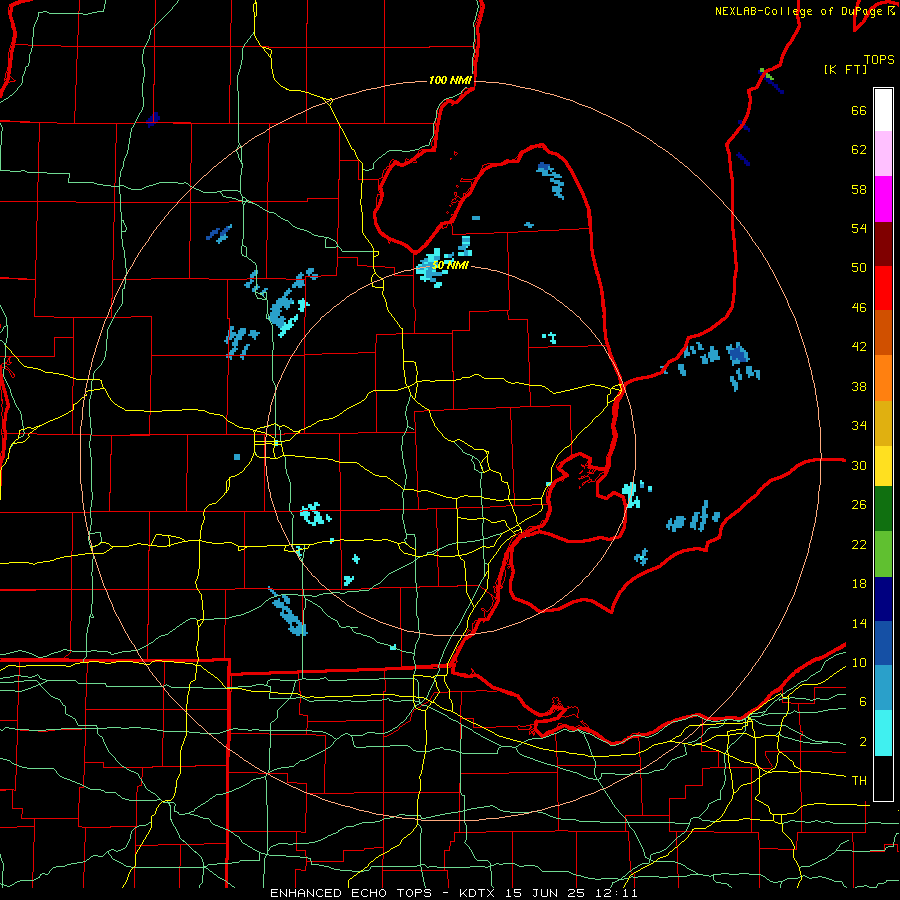The width and height of the screenshot is (900, 900).
Task: Click the white color swatch in the legend
Action: click(883, 110)
